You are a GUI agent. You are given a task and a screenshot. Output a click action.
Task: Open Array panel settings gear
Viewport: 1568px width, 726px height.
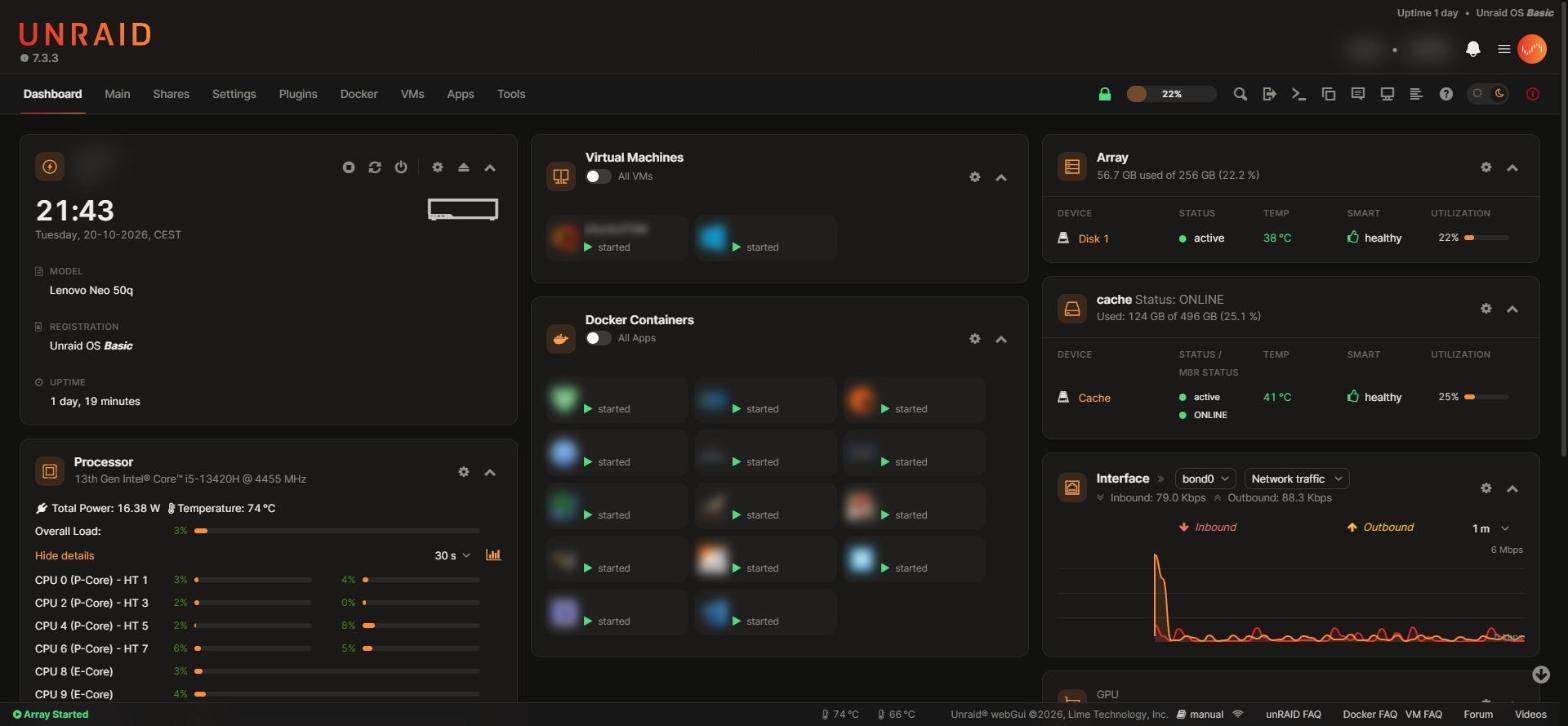click(1486, 167)
